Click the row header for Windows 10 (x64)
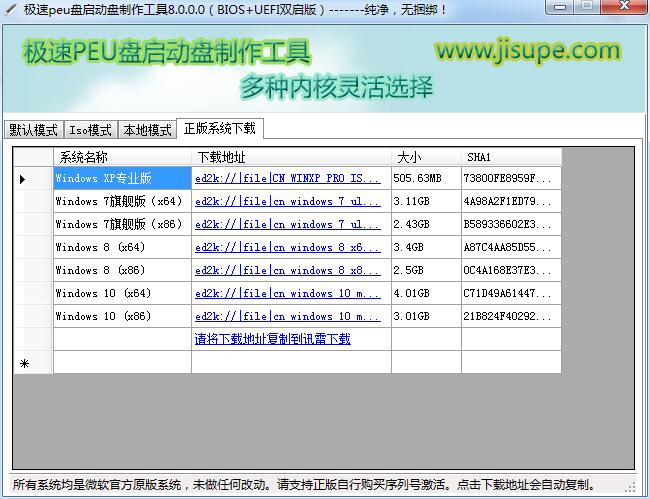650x499 pixels. tap(33, 293)
